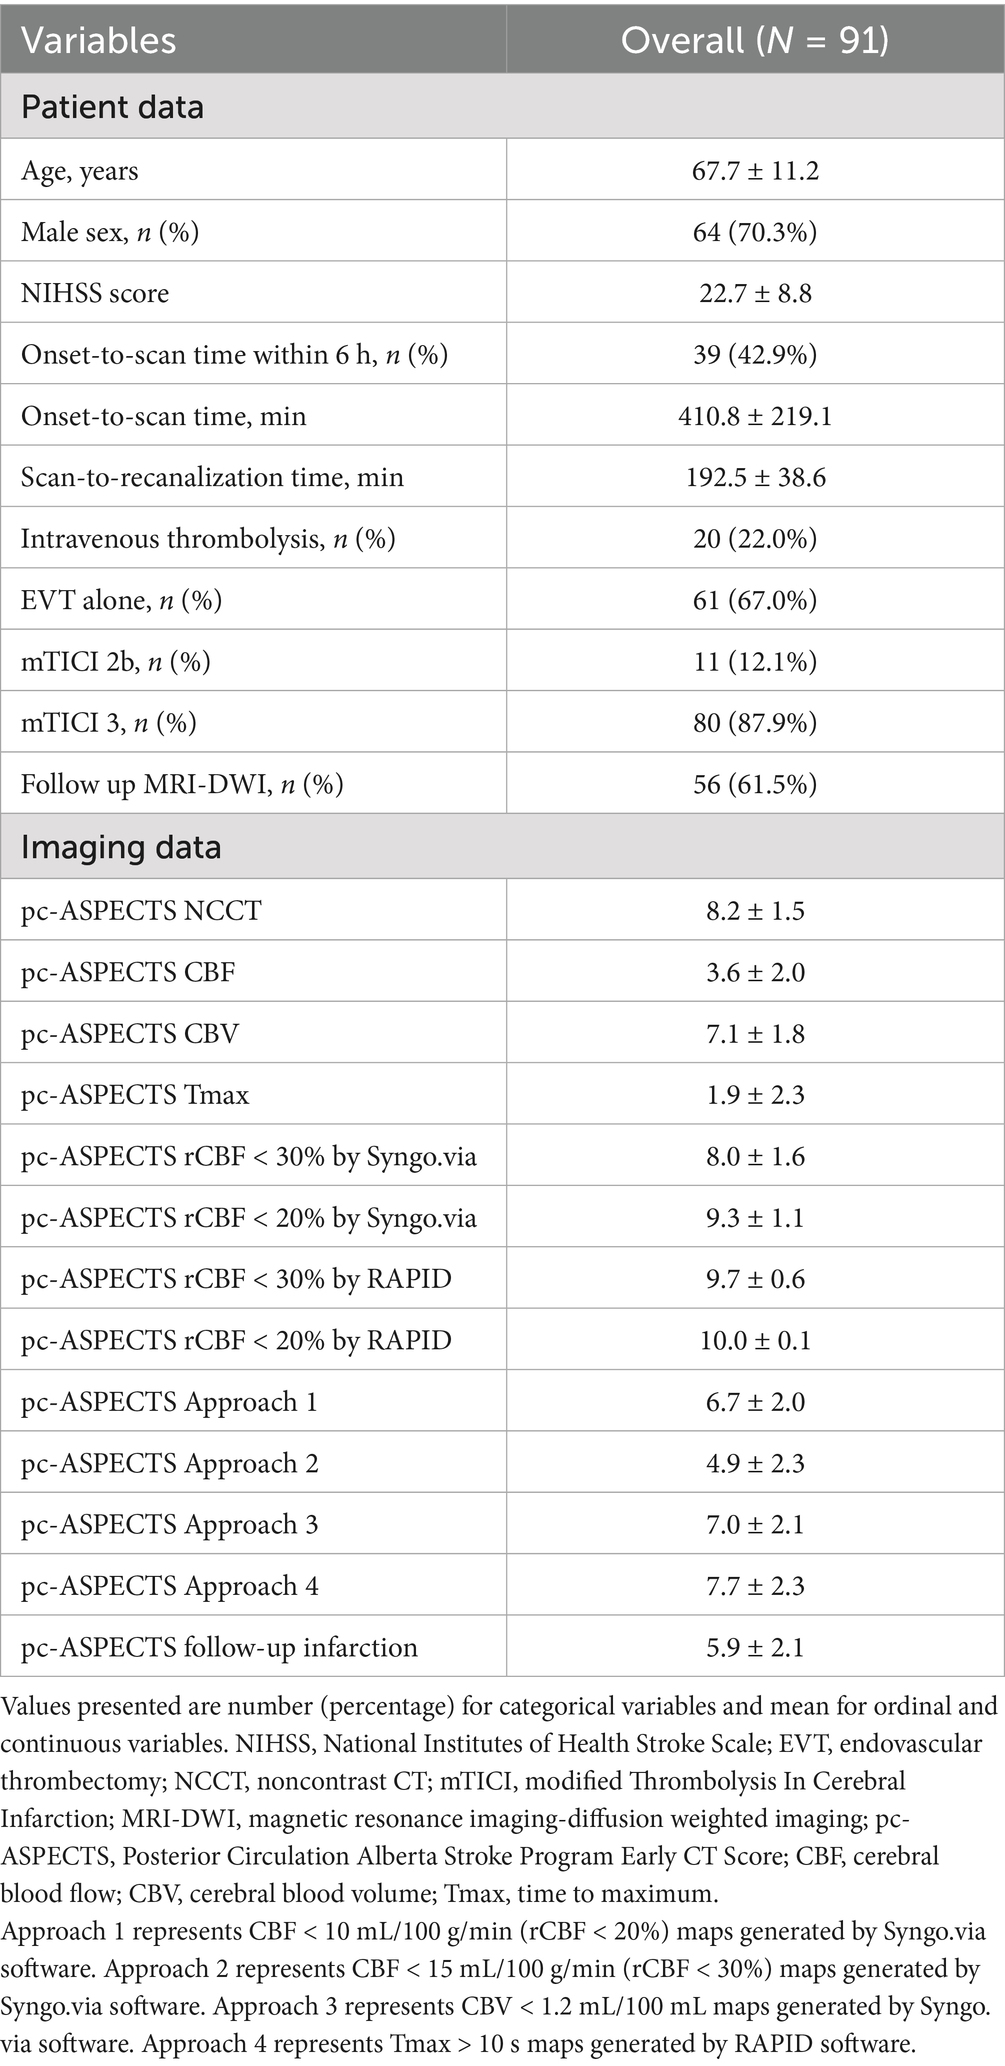Click Follow up MRI-DWI row label
The image size is (1005, 2066).
182,784
